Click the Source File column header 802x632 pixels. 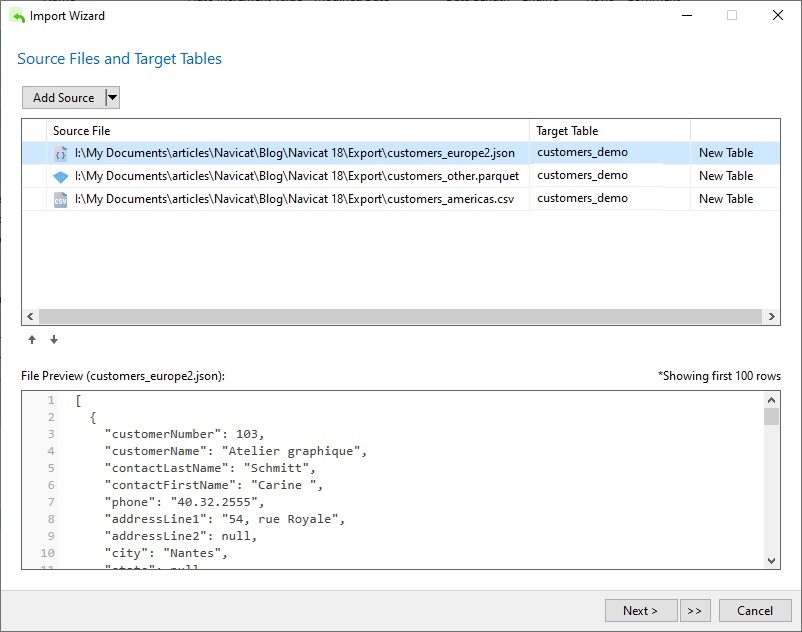pyautogui.click(x=288, y=131)
